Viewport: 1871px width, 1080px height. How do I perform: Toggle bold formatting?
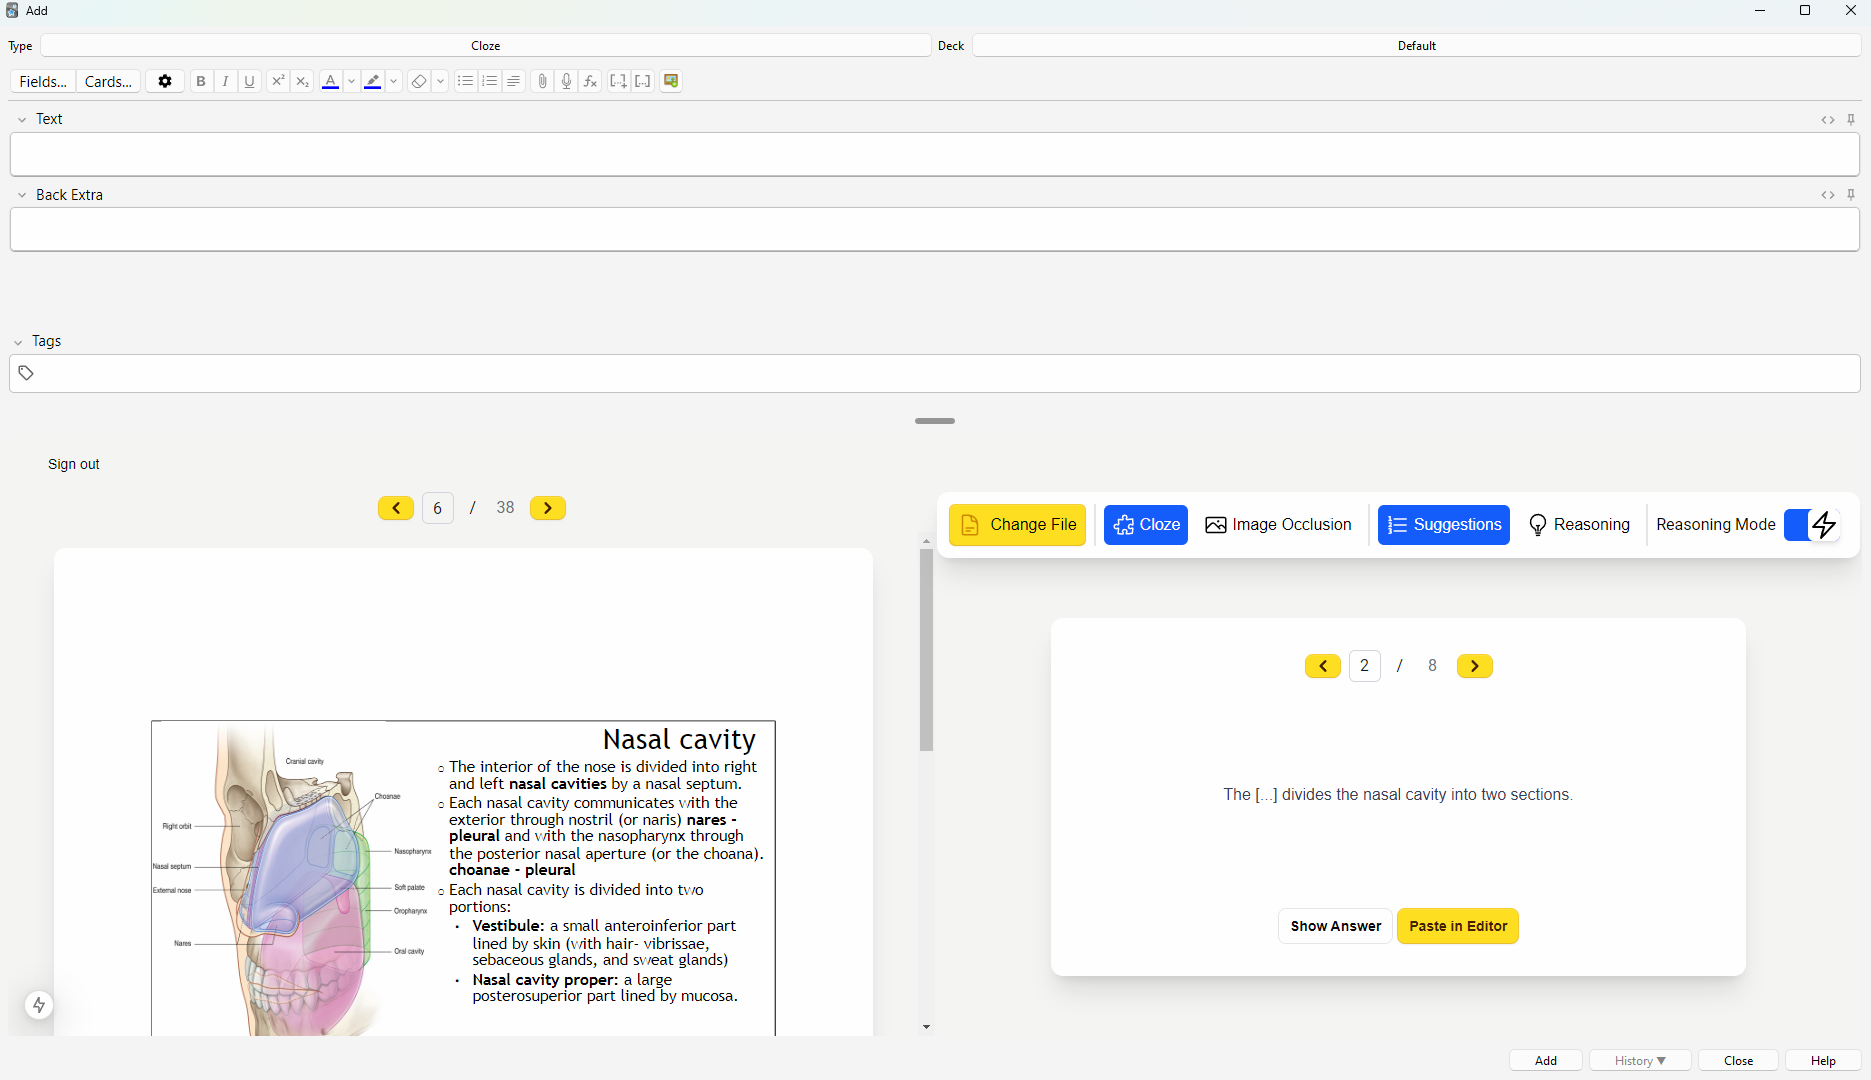[x=201, y=82]
